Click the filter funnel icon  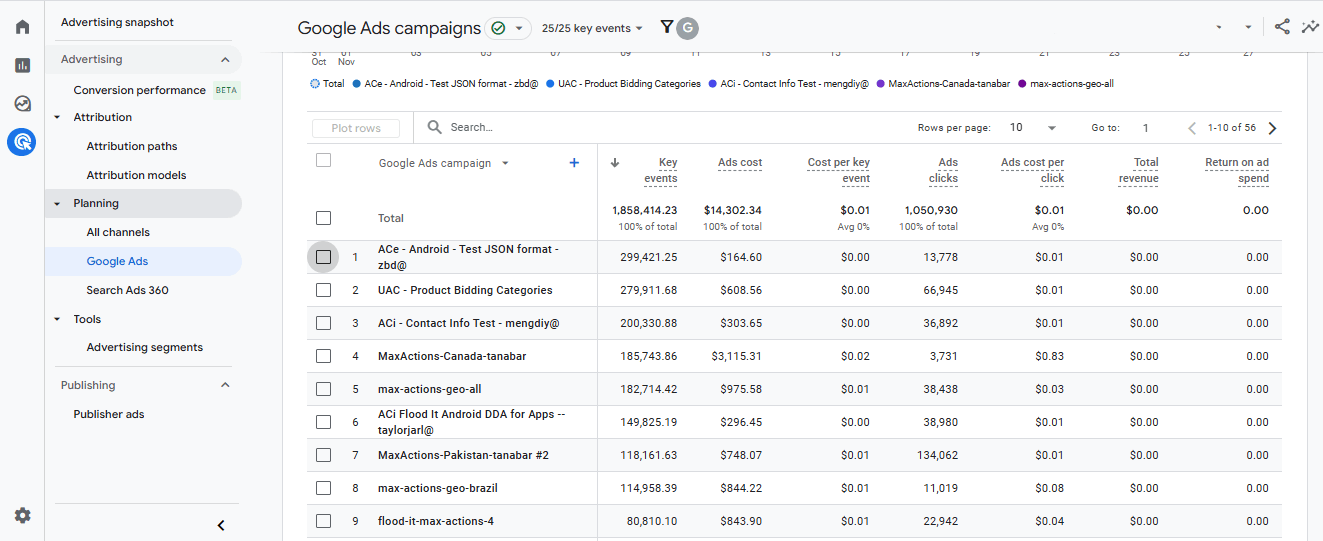pos(667,28)
